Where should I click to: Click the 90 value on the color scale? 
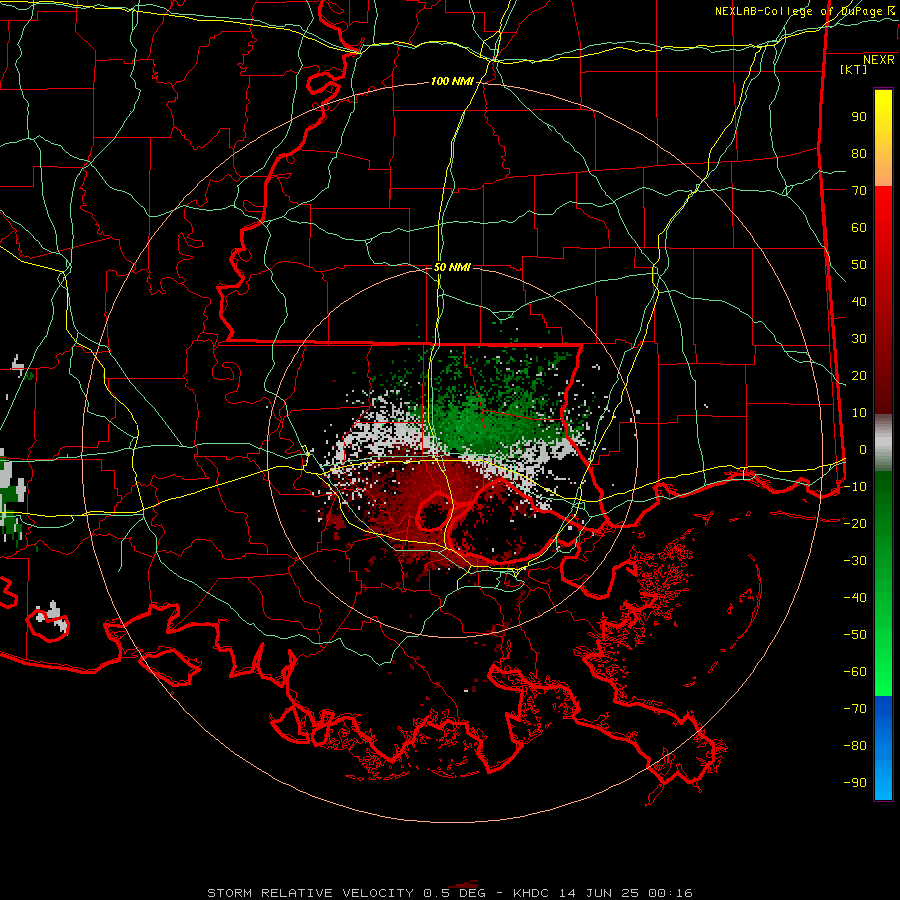click(859, 117)
